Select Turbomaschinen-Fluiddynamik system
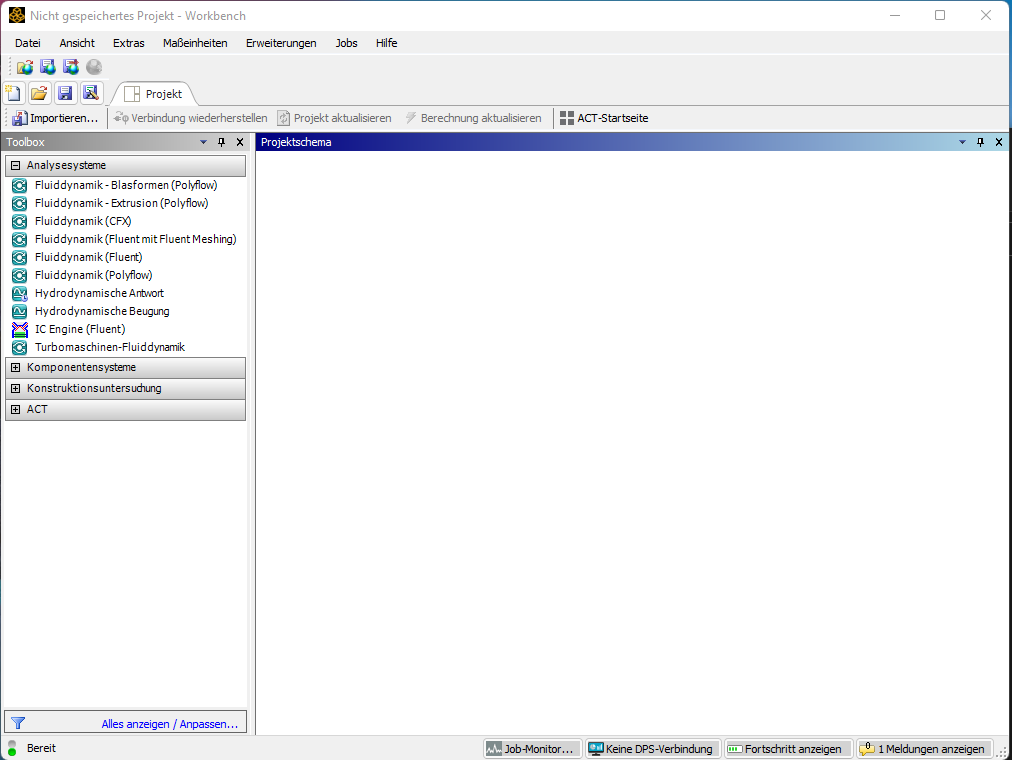Image resolution: width=1012 pixels, height=760 pixels. (110, 348)
